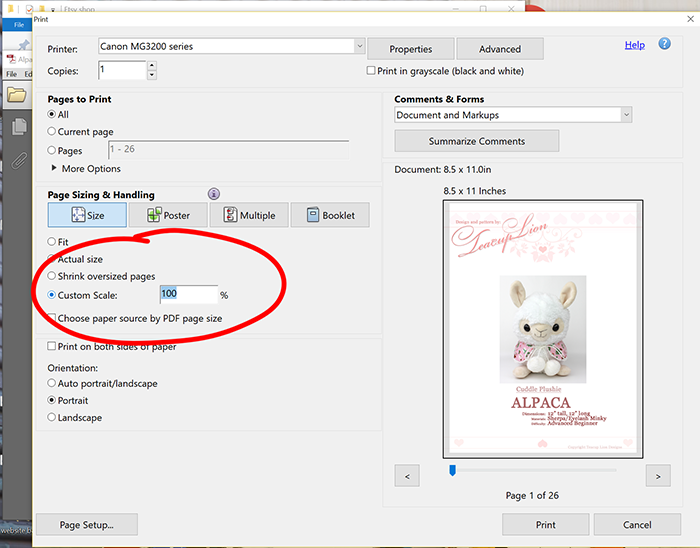
Task: Go to the next preview page
Action: point(658,476)
